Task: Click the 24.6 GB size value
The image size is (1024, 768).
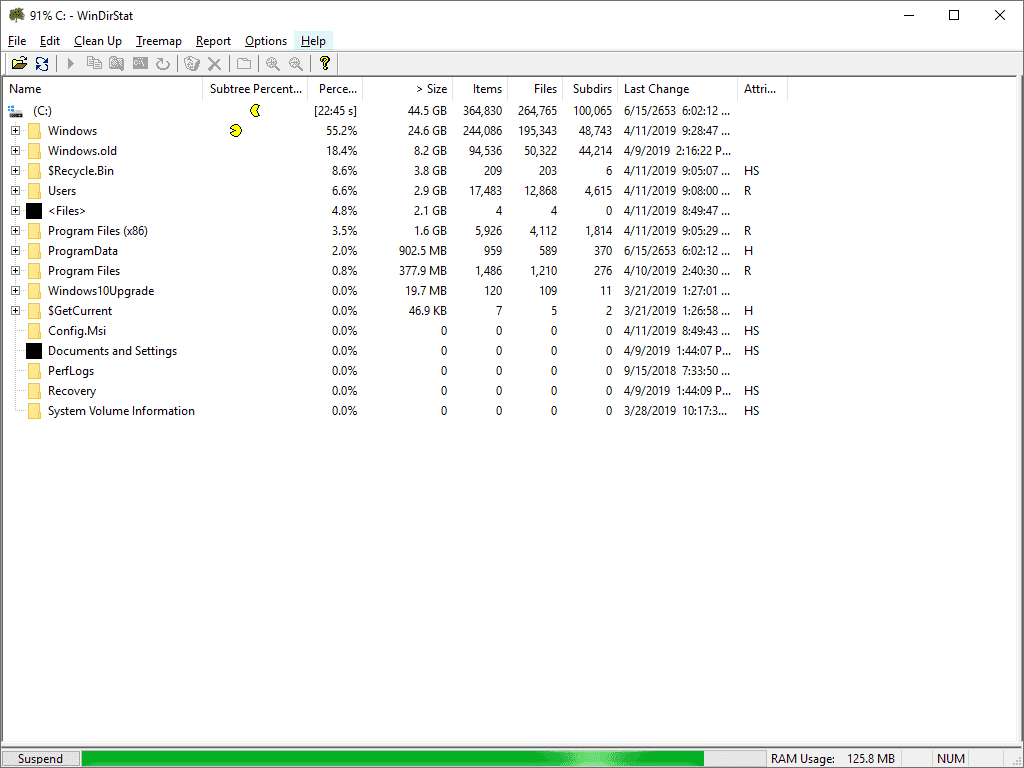Action: point(427,131)
